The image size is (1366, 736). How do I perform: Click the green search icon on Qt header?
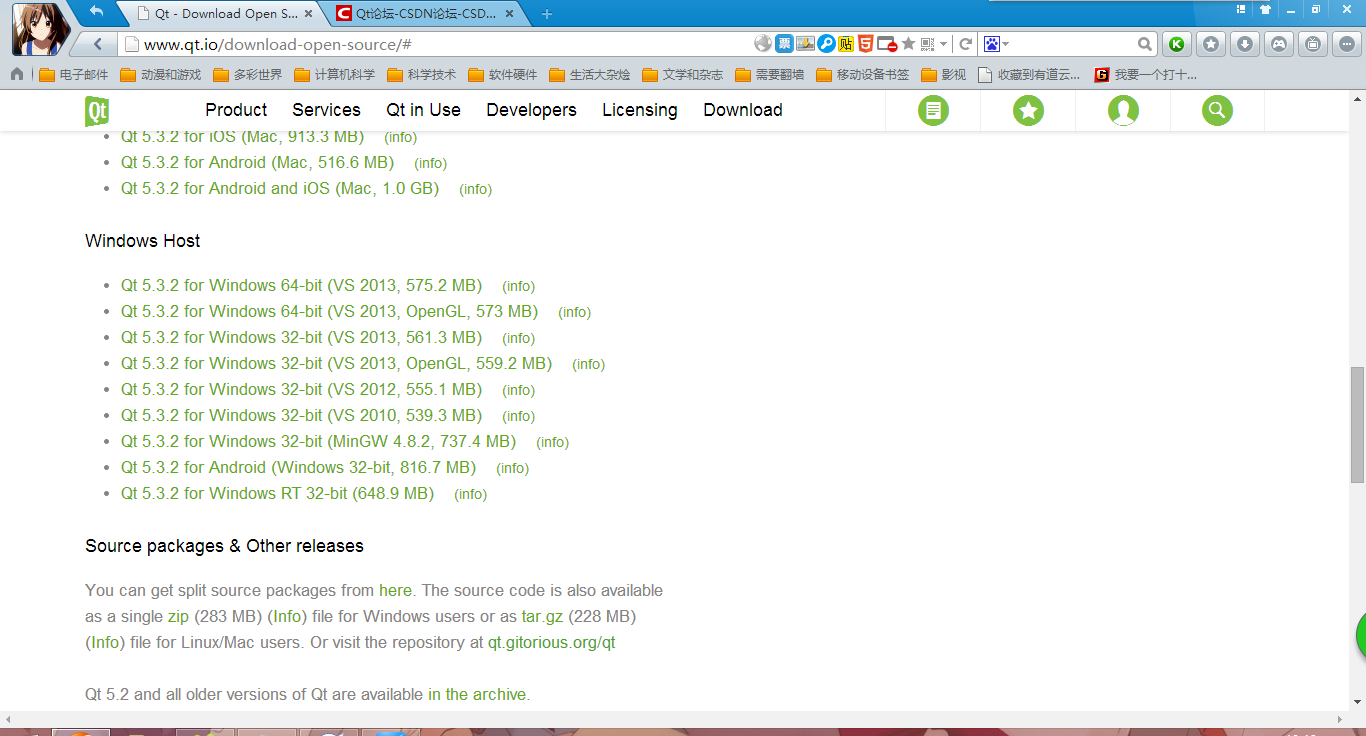[1217, 110]
